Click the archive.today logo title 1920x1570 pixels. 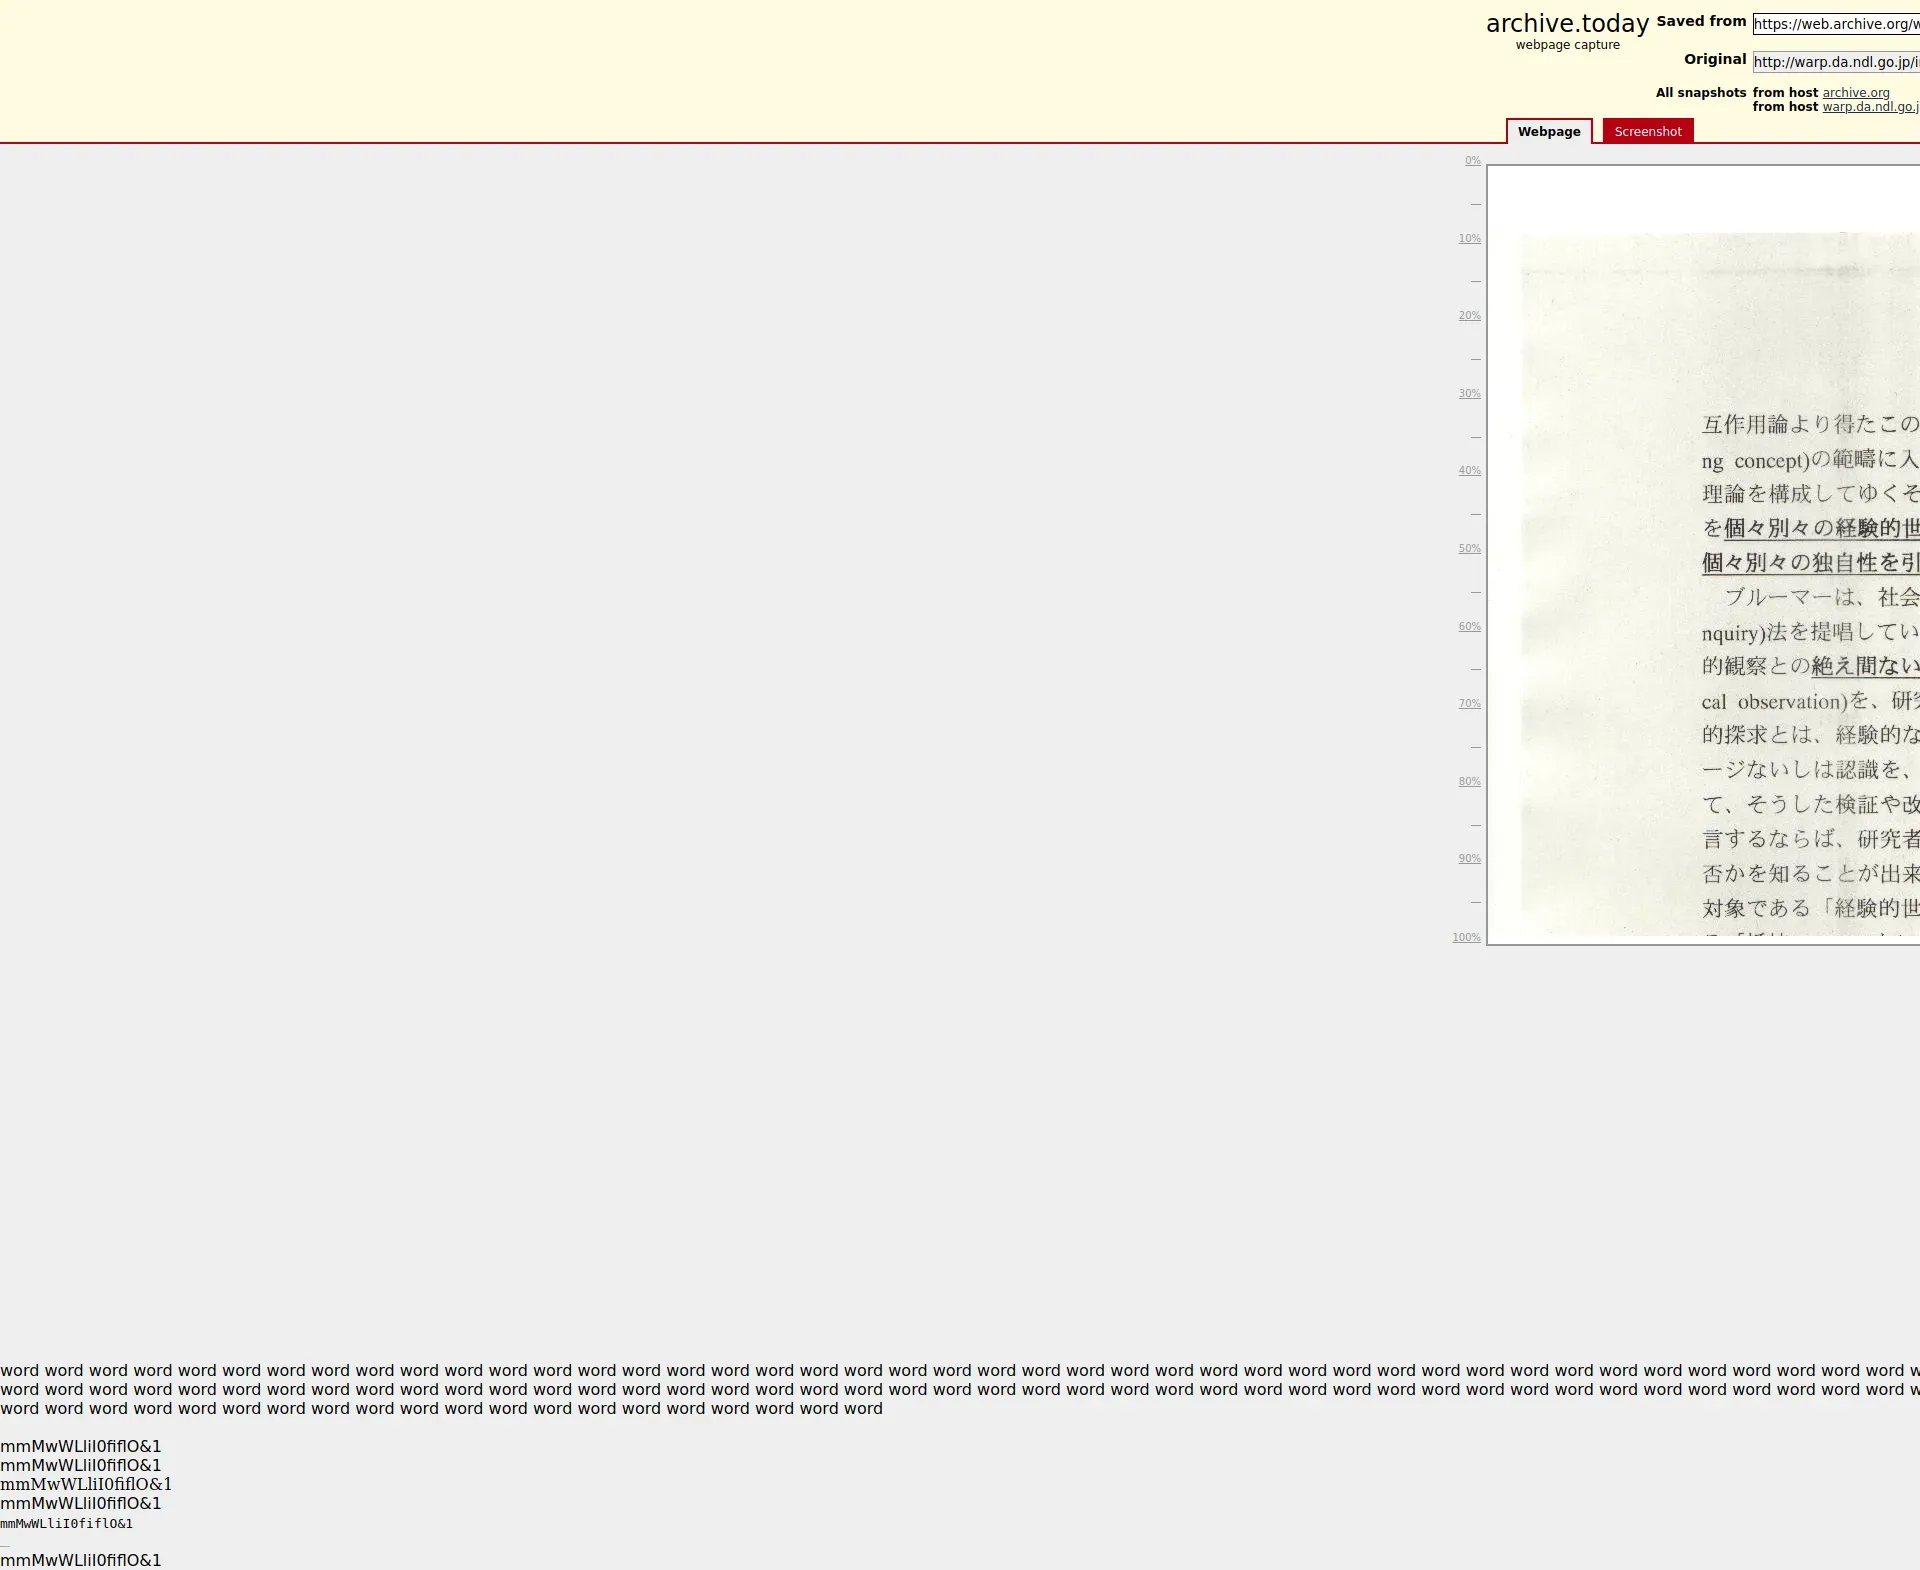(1566, 23)
